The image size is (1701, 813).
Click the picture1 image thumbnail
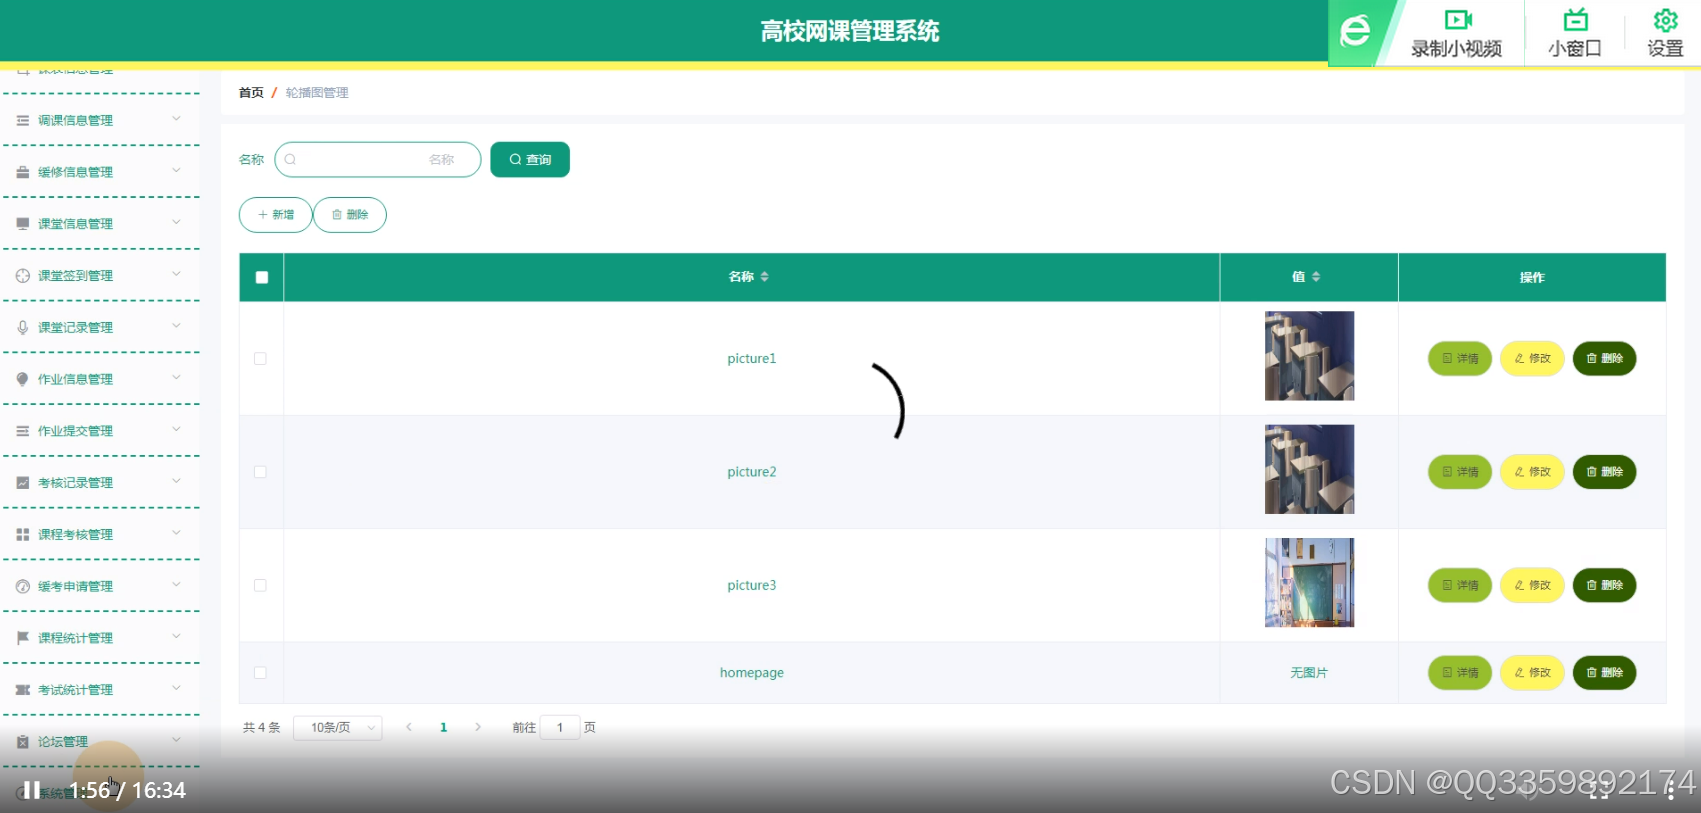coord(1309,356)
